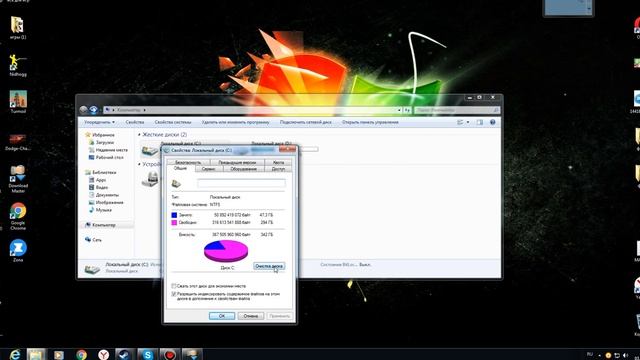The width and height of the screenshot is (640, 360).
Task: Open Explorer help question-mark icon
Action: [493, 122]
